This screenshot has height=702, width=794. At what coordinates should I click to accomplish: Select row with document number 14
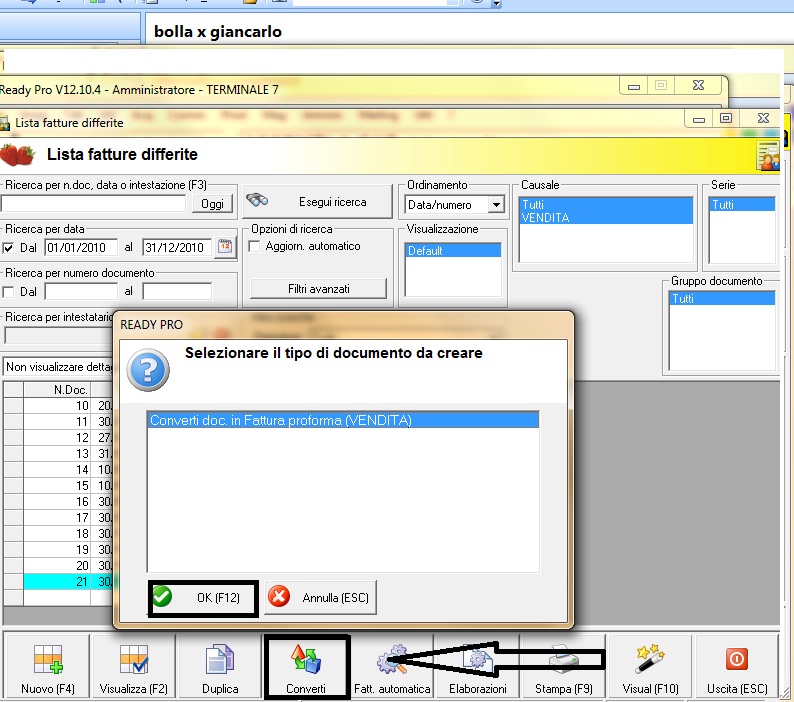[x=57, y=470]
